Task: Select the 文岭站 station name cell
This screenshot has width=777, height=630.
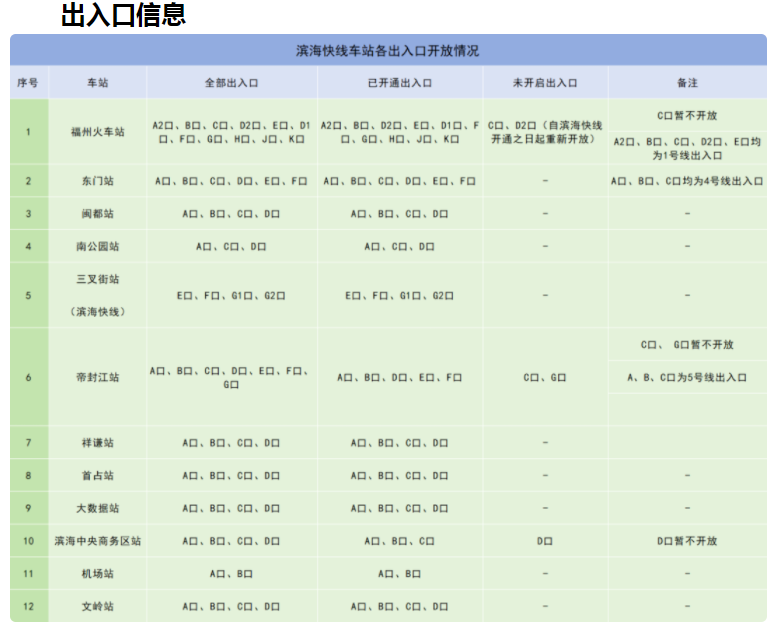Action: (97, 606)
